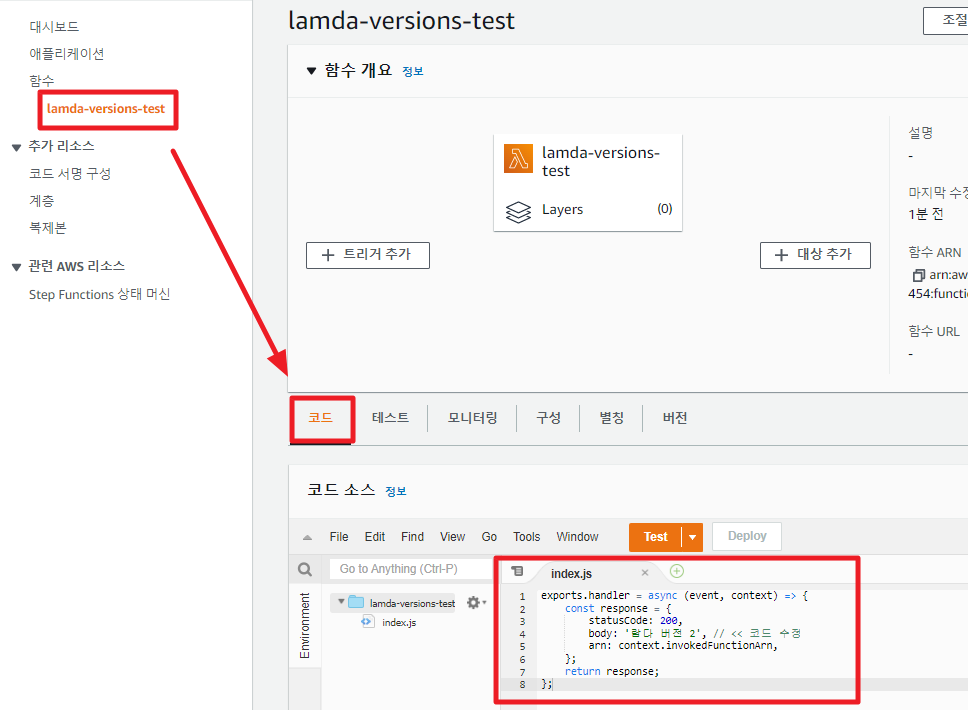Collapse the editor menu bar arrow
Screen dimensions: 968x710
click(x=307, y=537)
